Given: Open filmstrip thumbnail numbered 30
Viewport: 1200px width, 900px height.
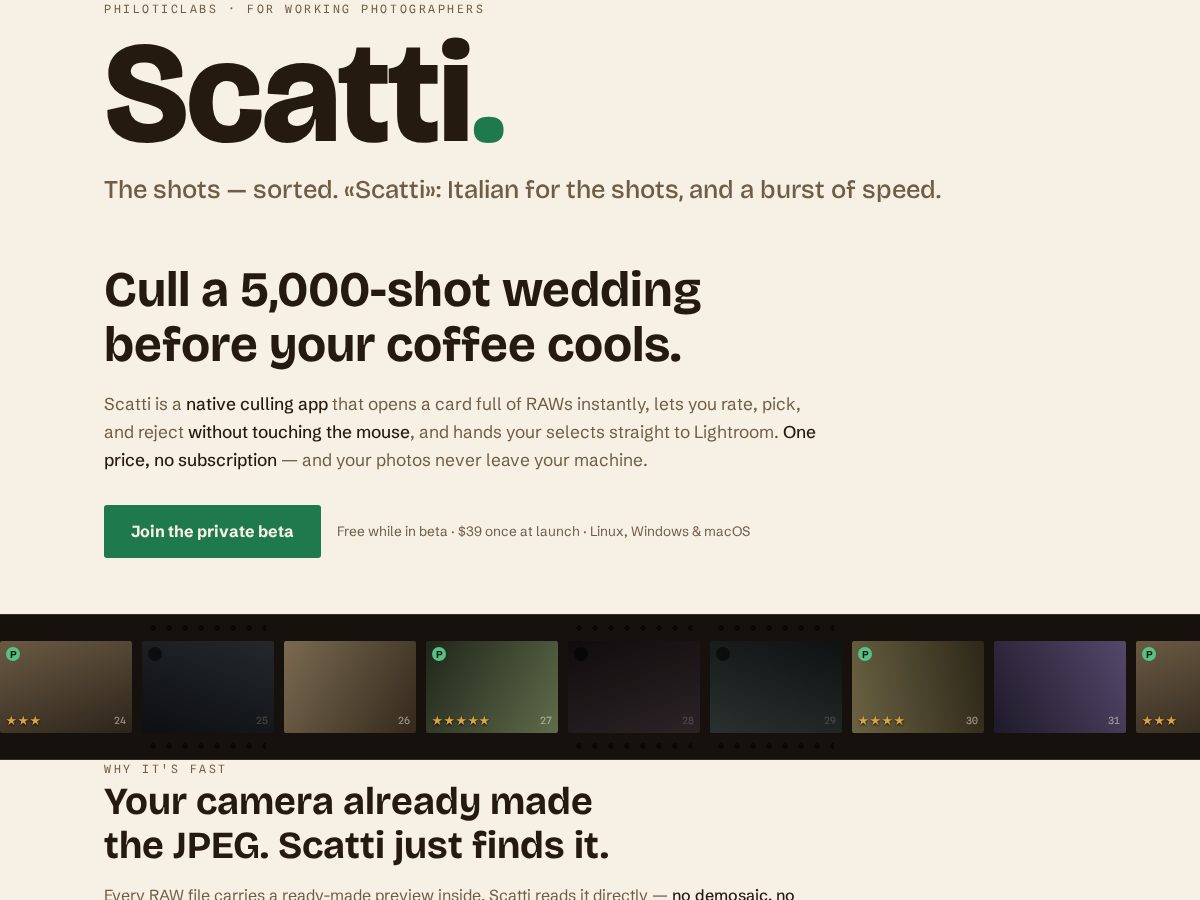Looking at the screenshot, I should tap(918, 687).
